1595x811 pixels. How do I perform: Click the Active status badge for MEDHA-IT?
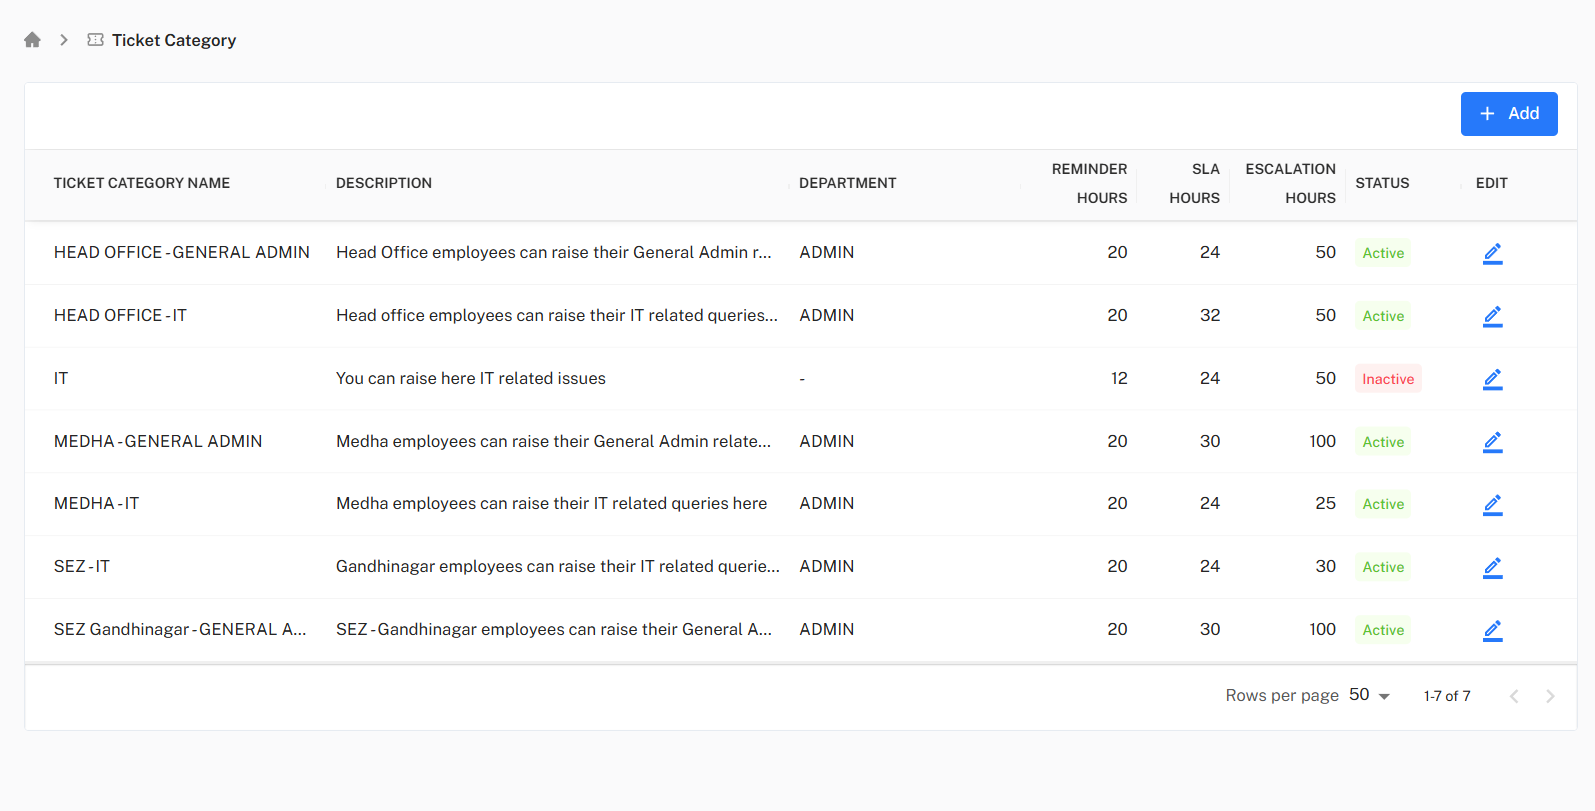pos(1383,504)
